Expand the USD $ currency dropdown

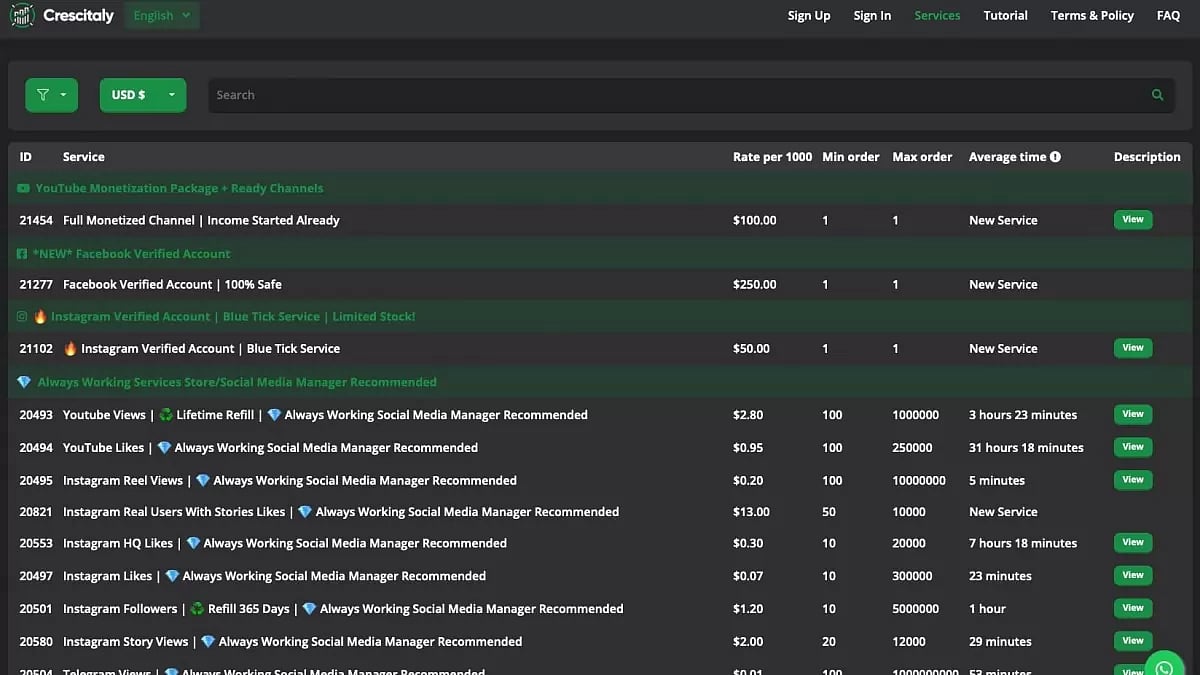pyautogui.click(x=142, y=95)
